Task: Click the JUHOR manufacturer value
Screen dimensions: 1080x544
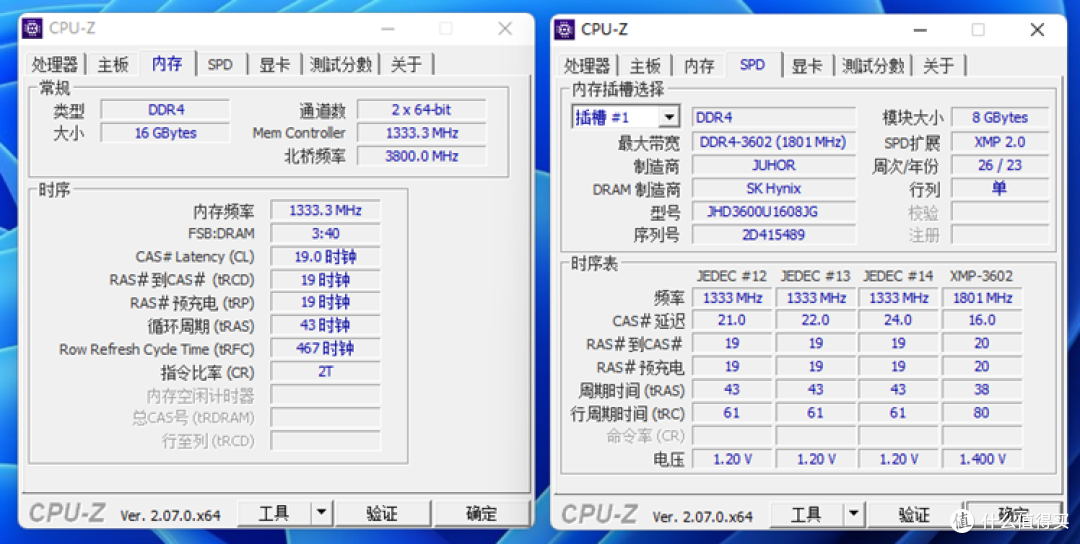Action: click(773, 165)
